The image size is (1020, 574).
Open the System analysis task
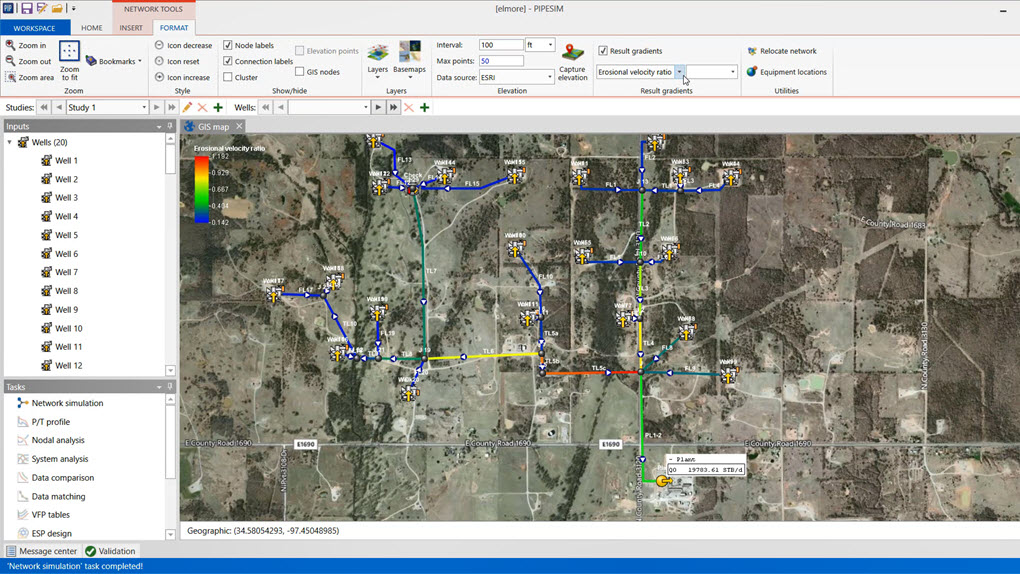click(x=53, y=459)
